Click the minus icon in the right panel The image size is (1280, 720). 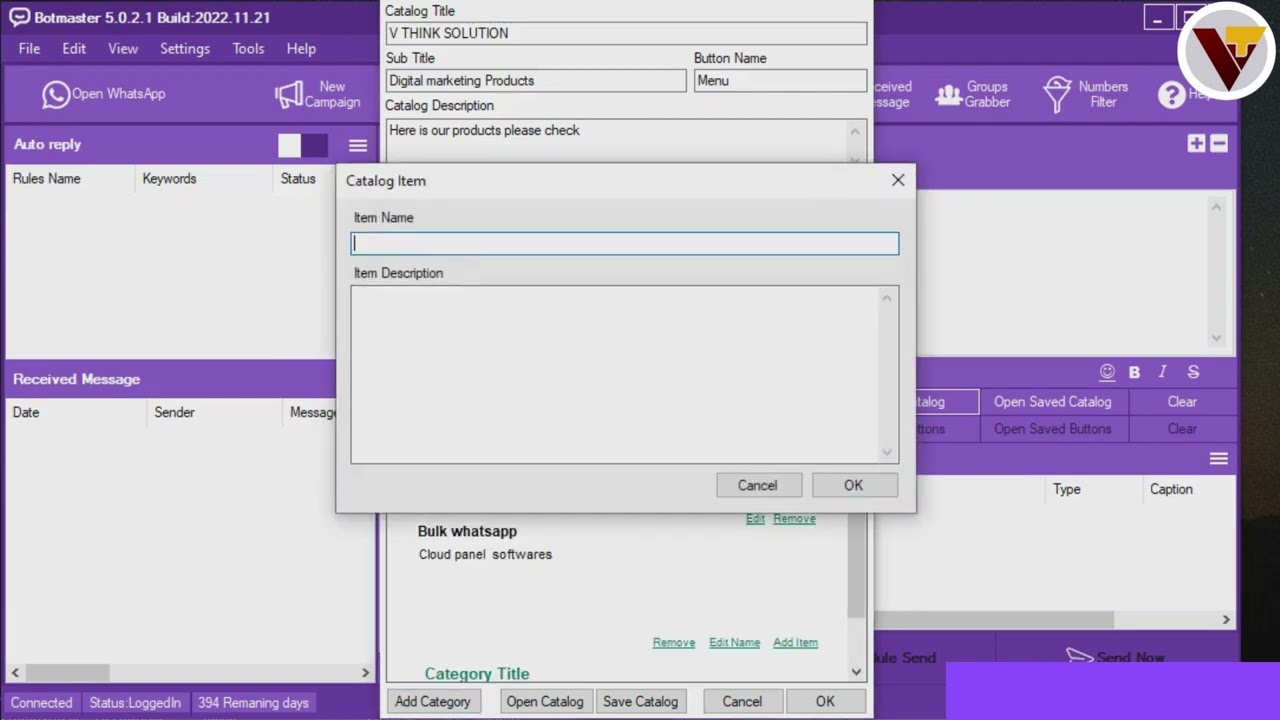pyautogui.click(x=1219, y=143)
